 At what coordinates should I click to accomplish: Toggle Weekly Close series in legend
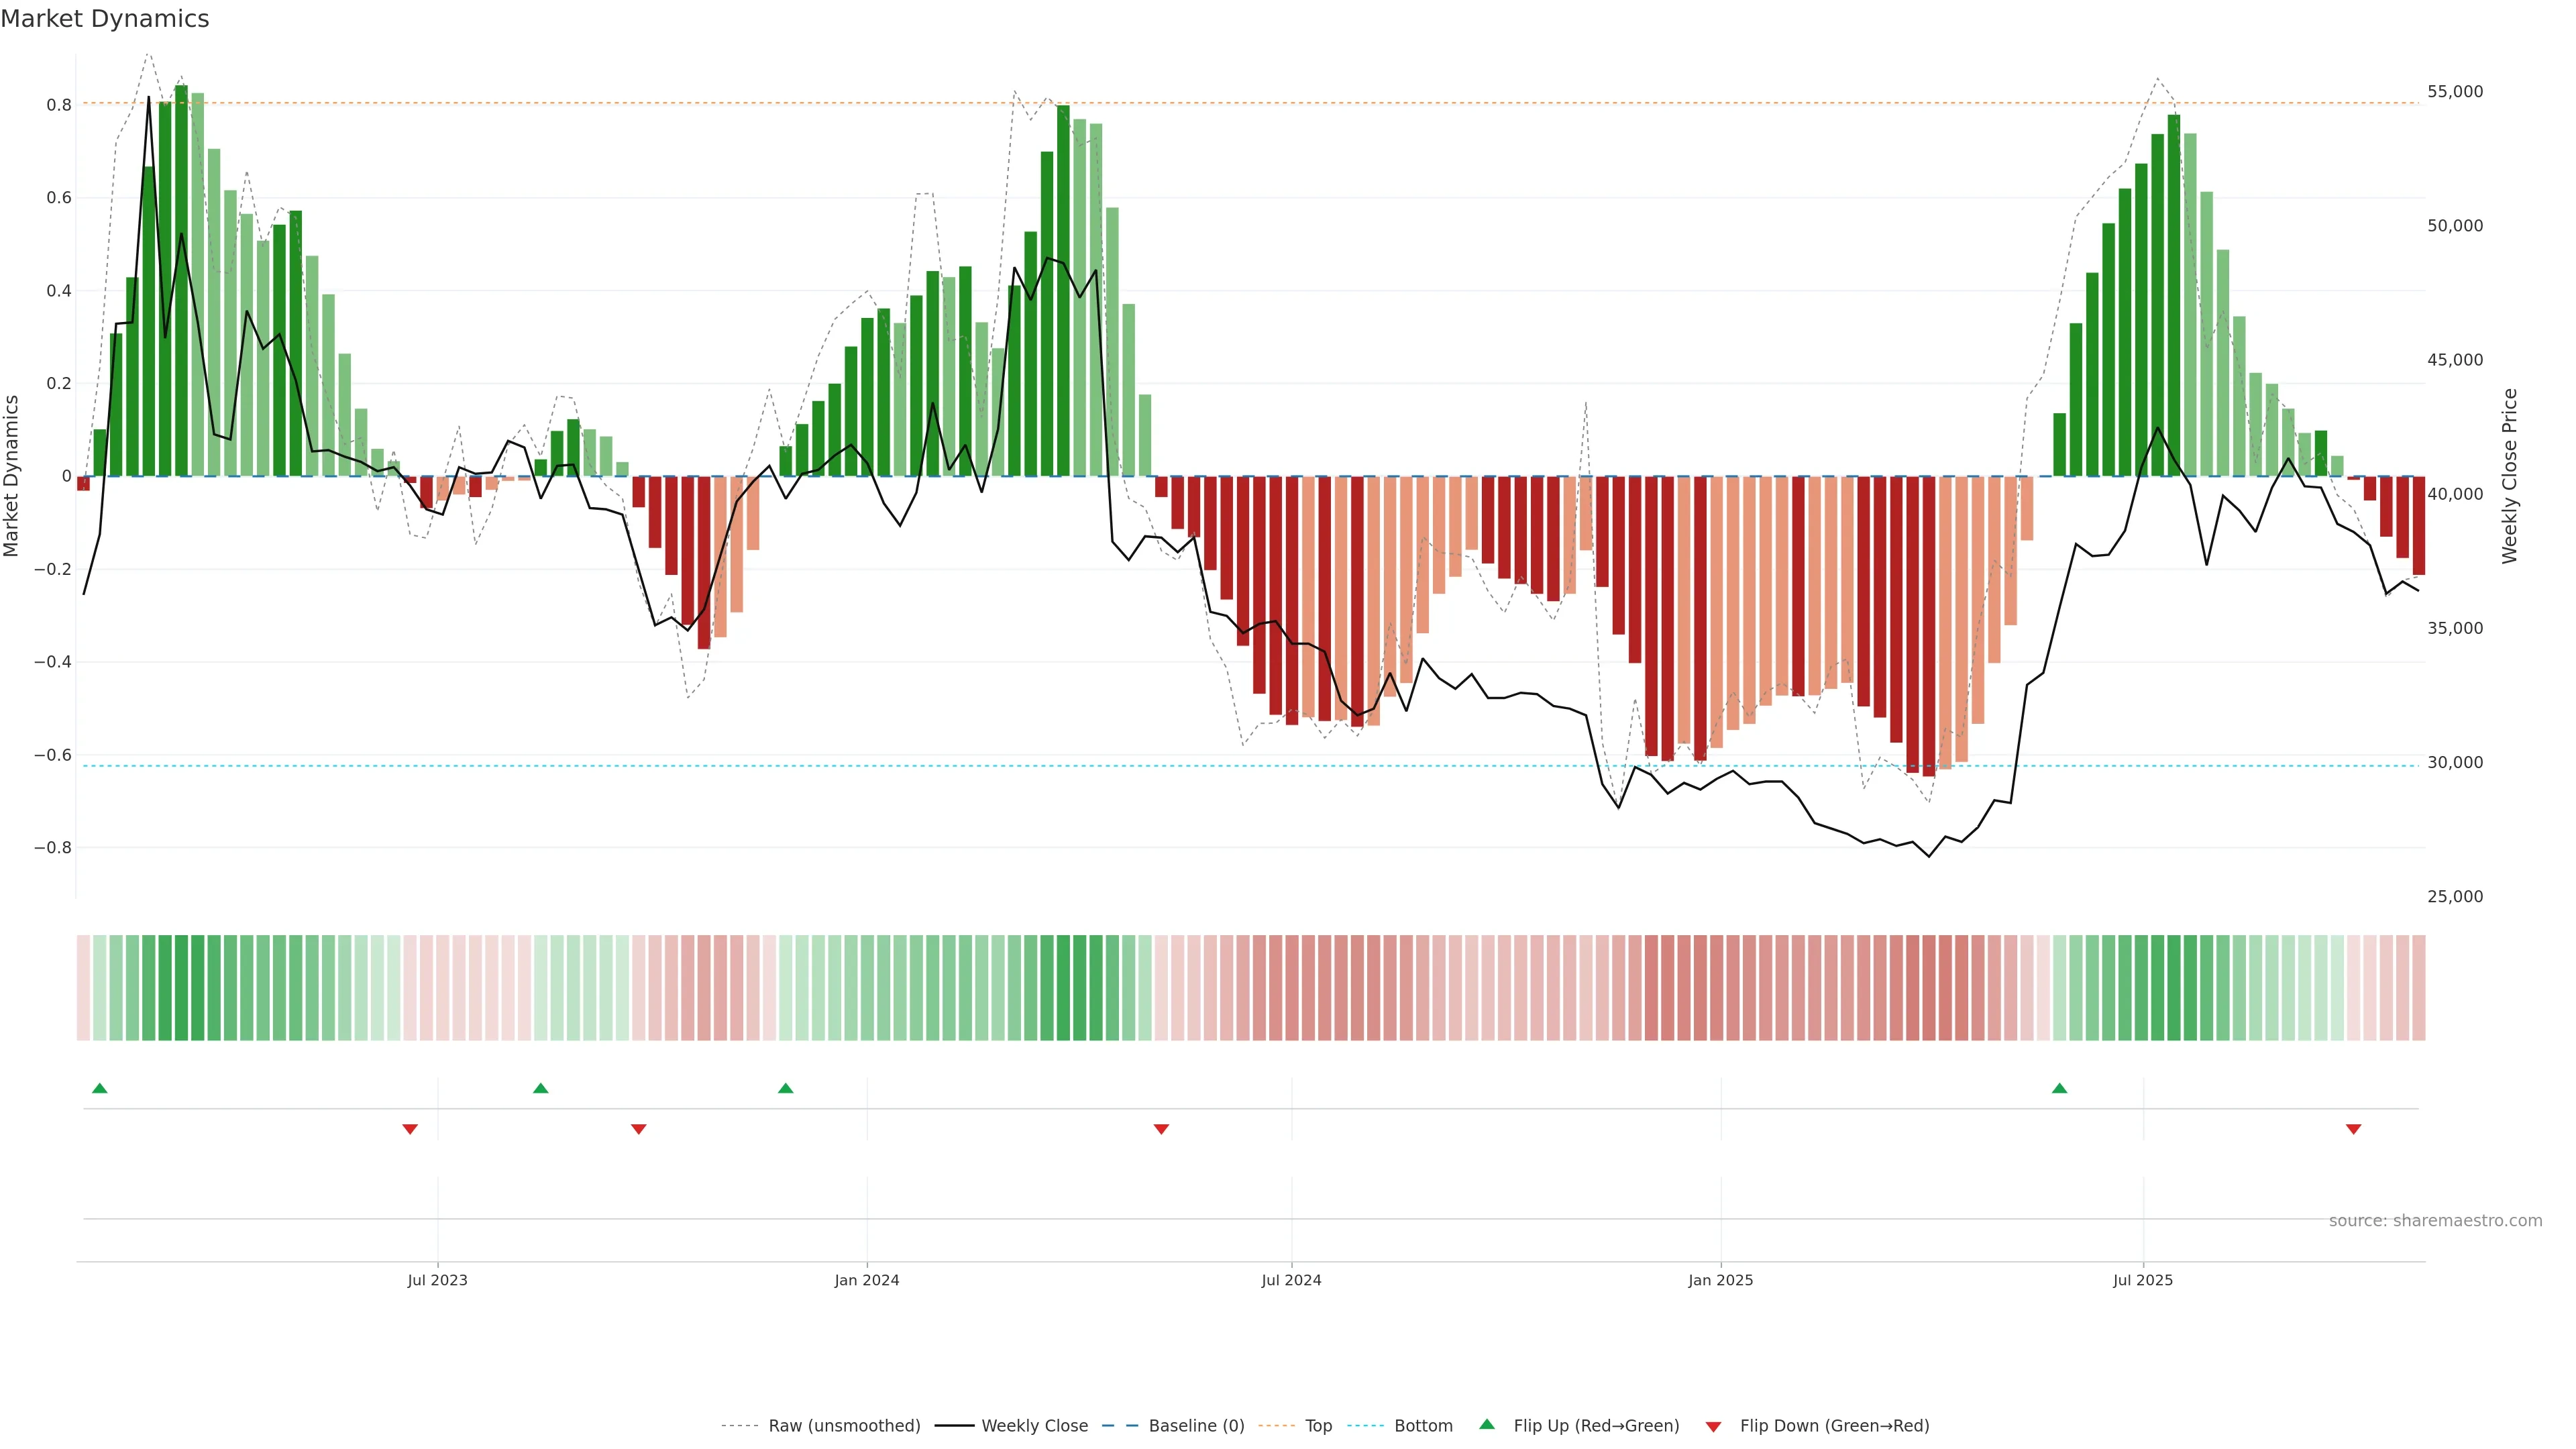tap(1034, 1426)
